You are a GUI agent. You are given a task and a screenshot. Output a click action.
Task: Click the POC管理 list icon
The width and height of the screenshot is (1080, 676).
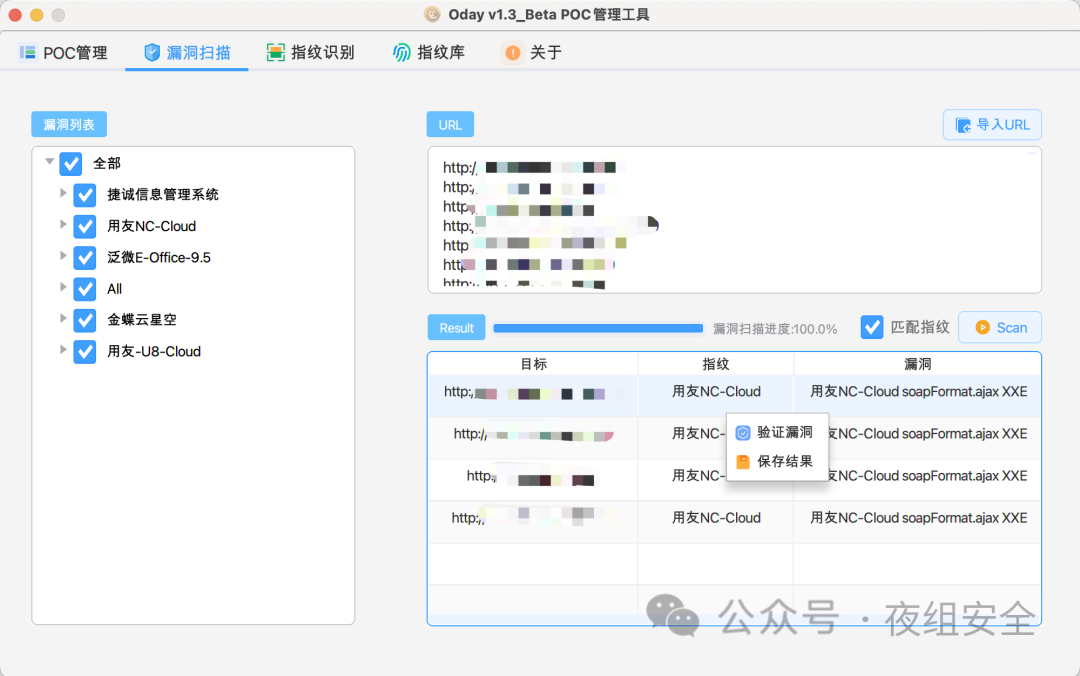coord(28,52)
